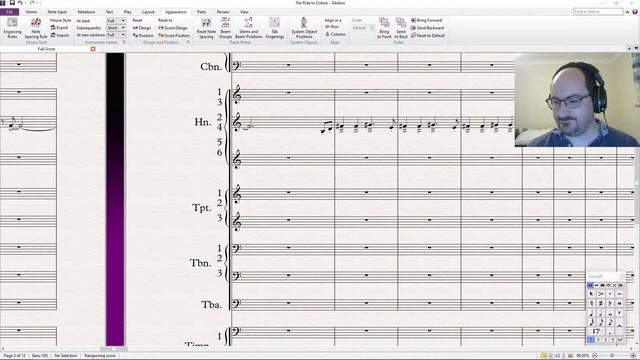Click zoom out minus button

[595, 356]
